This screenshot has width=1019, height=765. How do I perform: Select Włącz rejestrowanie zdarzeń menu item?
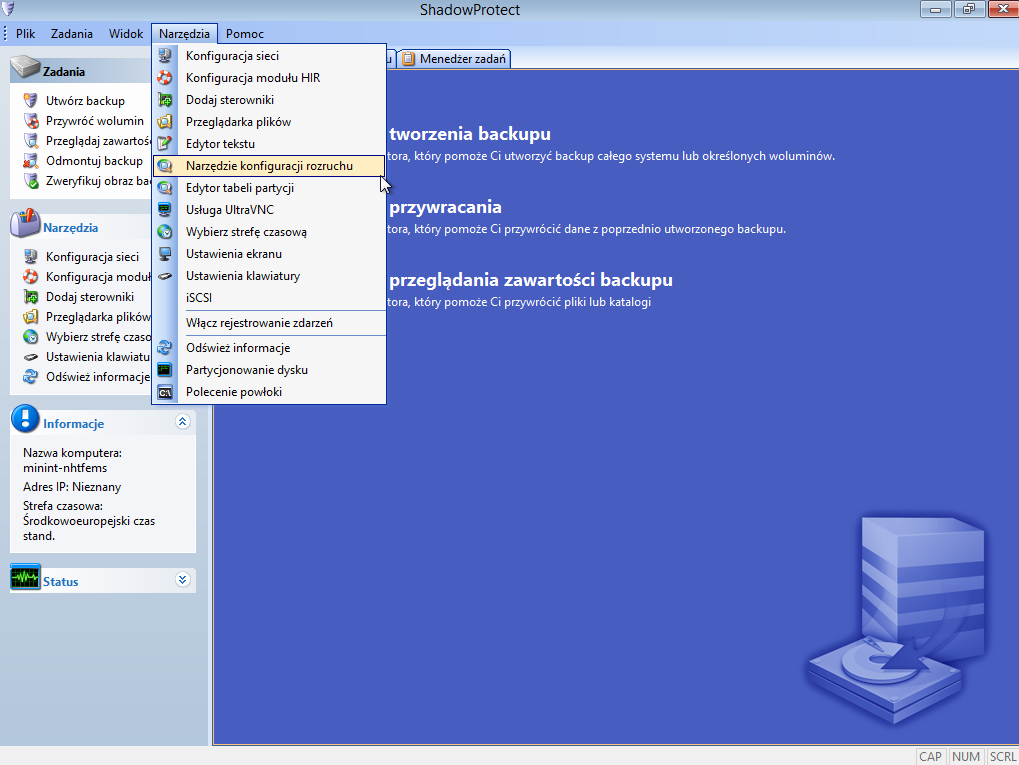269,323
